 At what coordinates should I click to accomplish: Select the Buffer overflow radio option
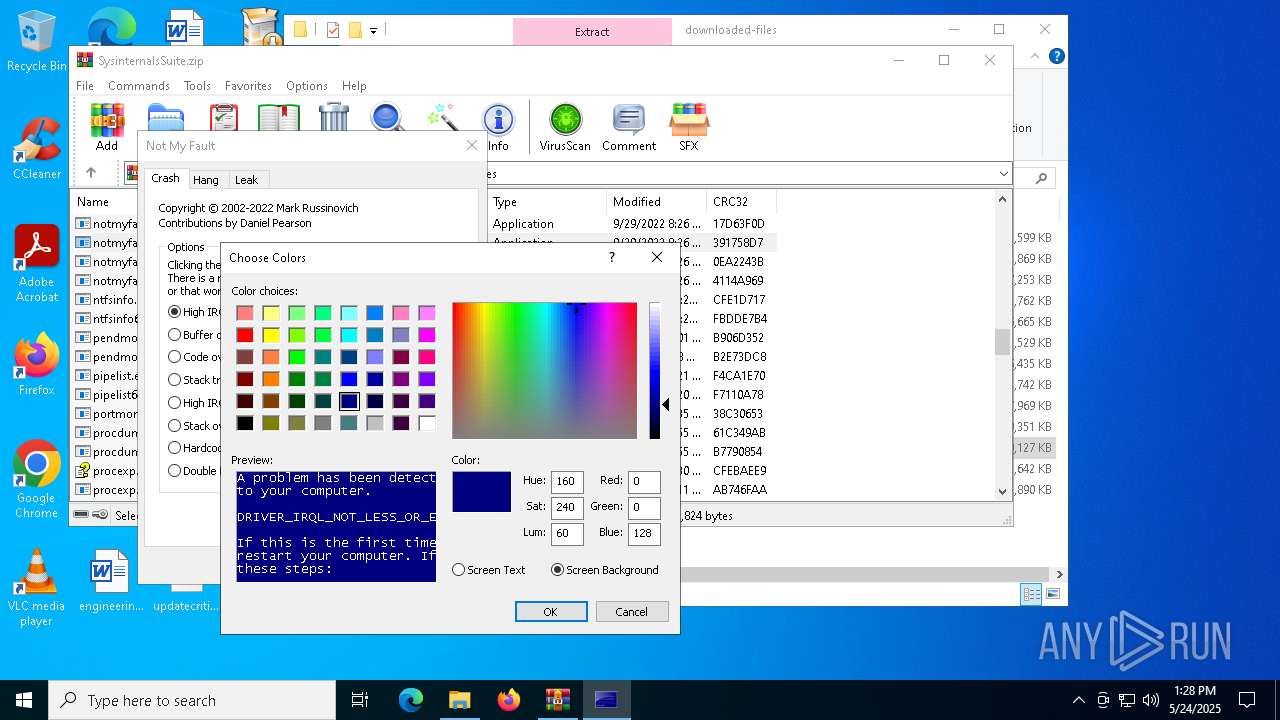point(175,335)
